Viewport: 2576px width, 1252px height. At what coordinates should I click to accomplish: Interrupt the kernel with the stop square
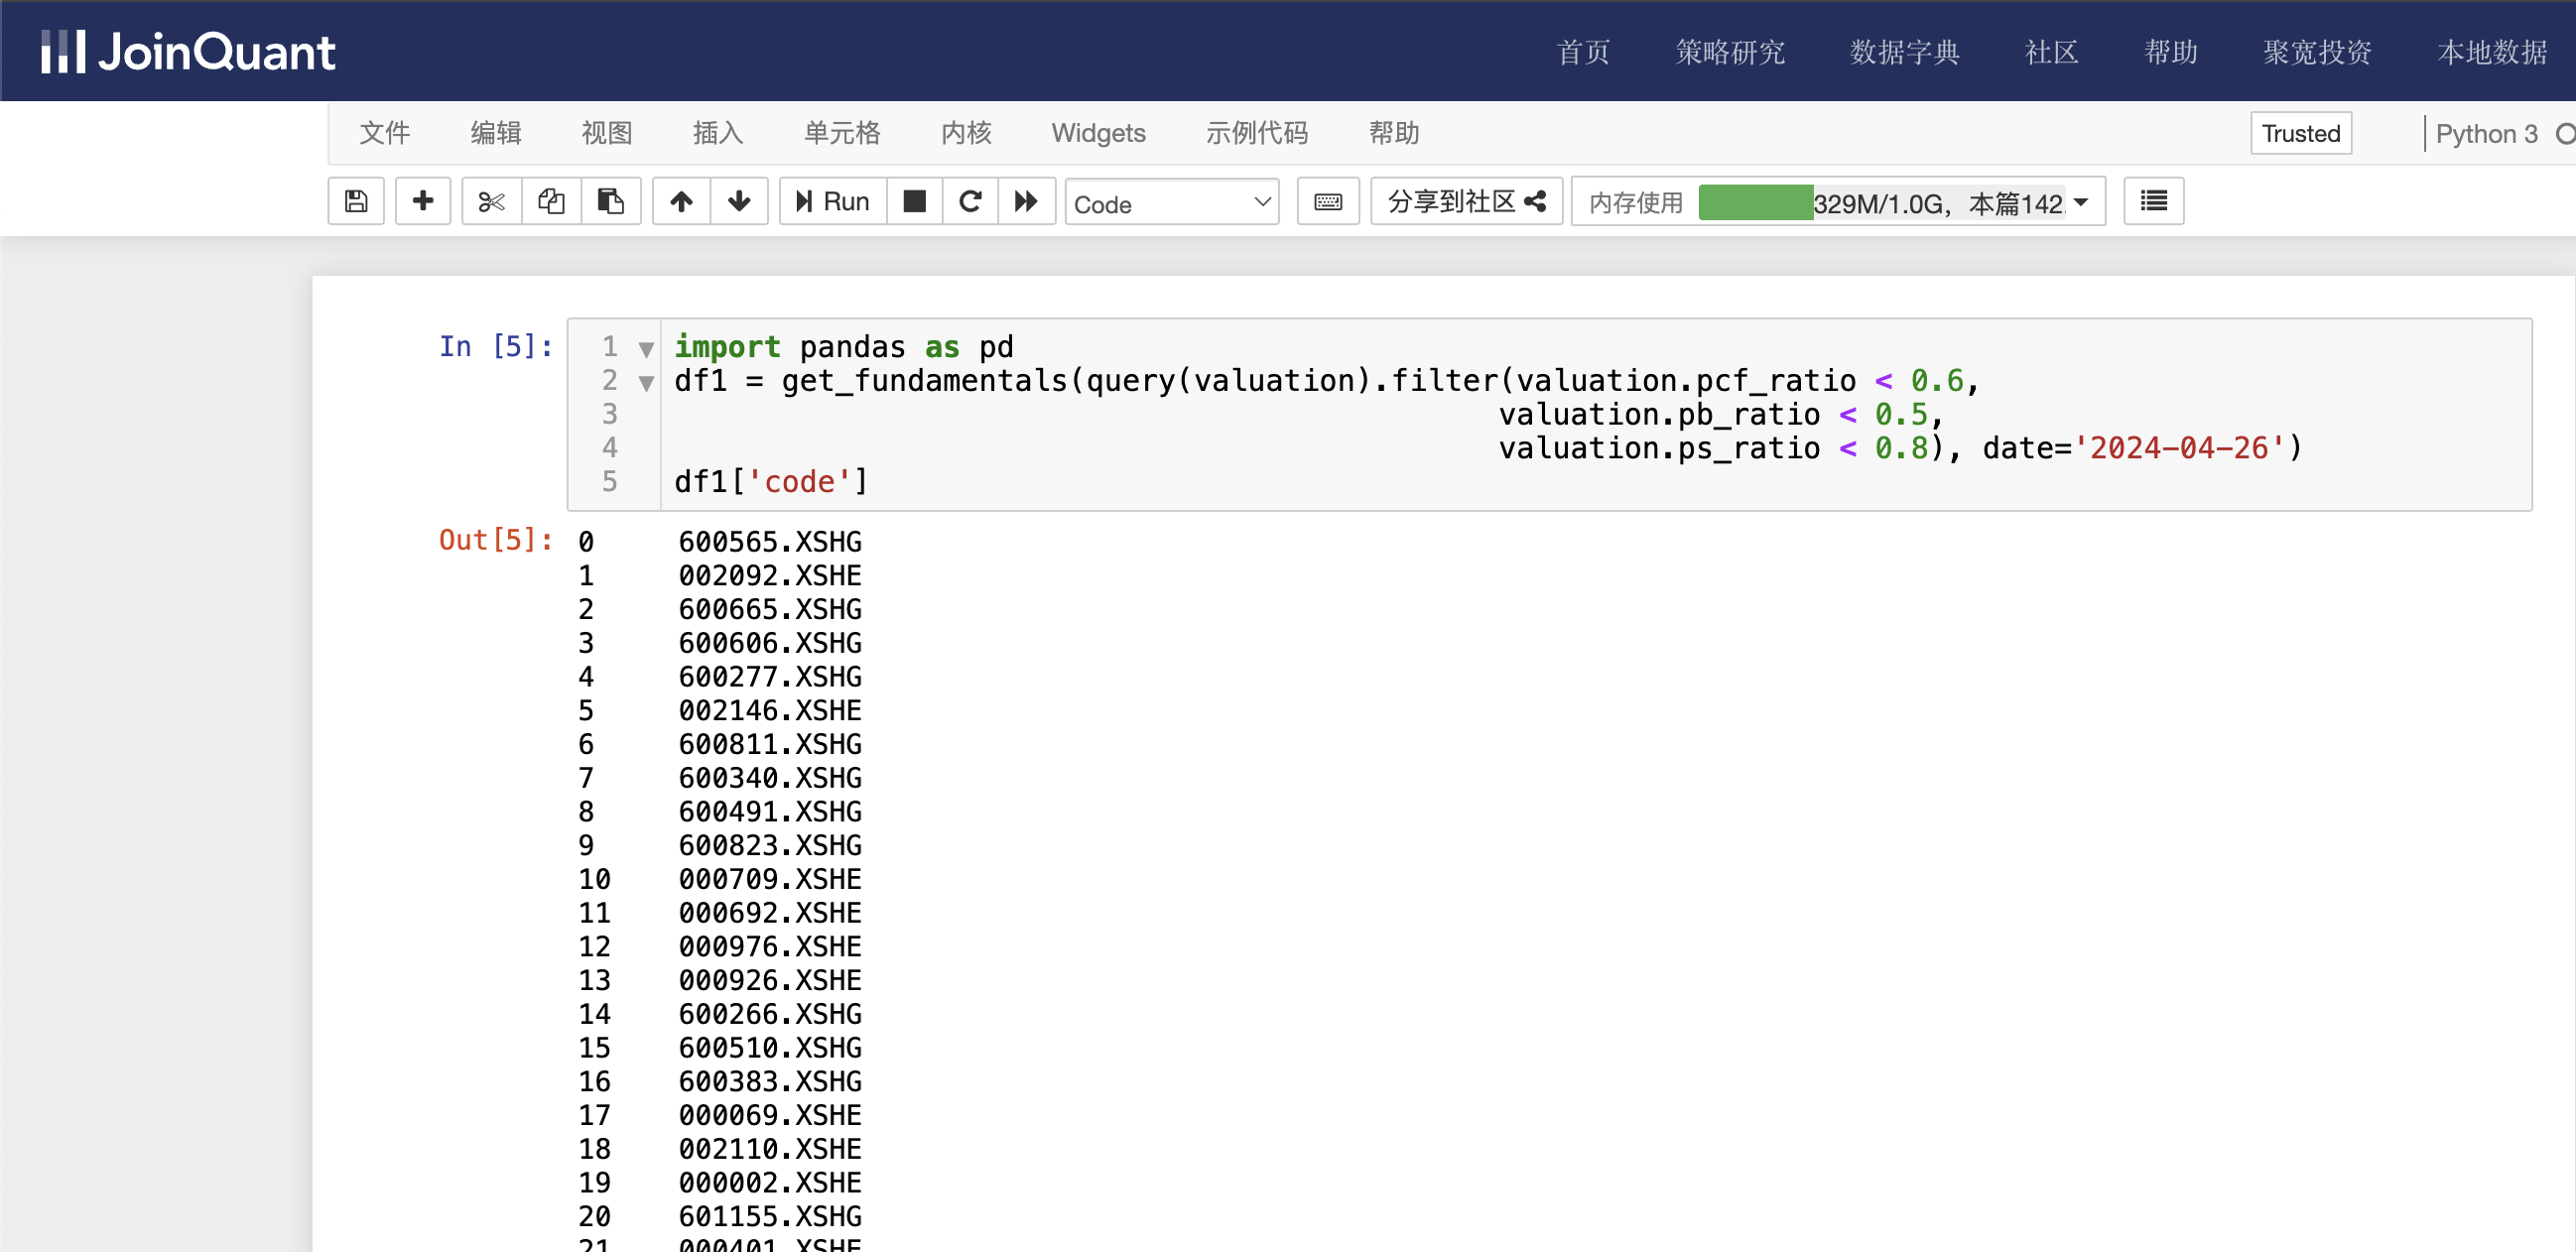tap(914, 202)
